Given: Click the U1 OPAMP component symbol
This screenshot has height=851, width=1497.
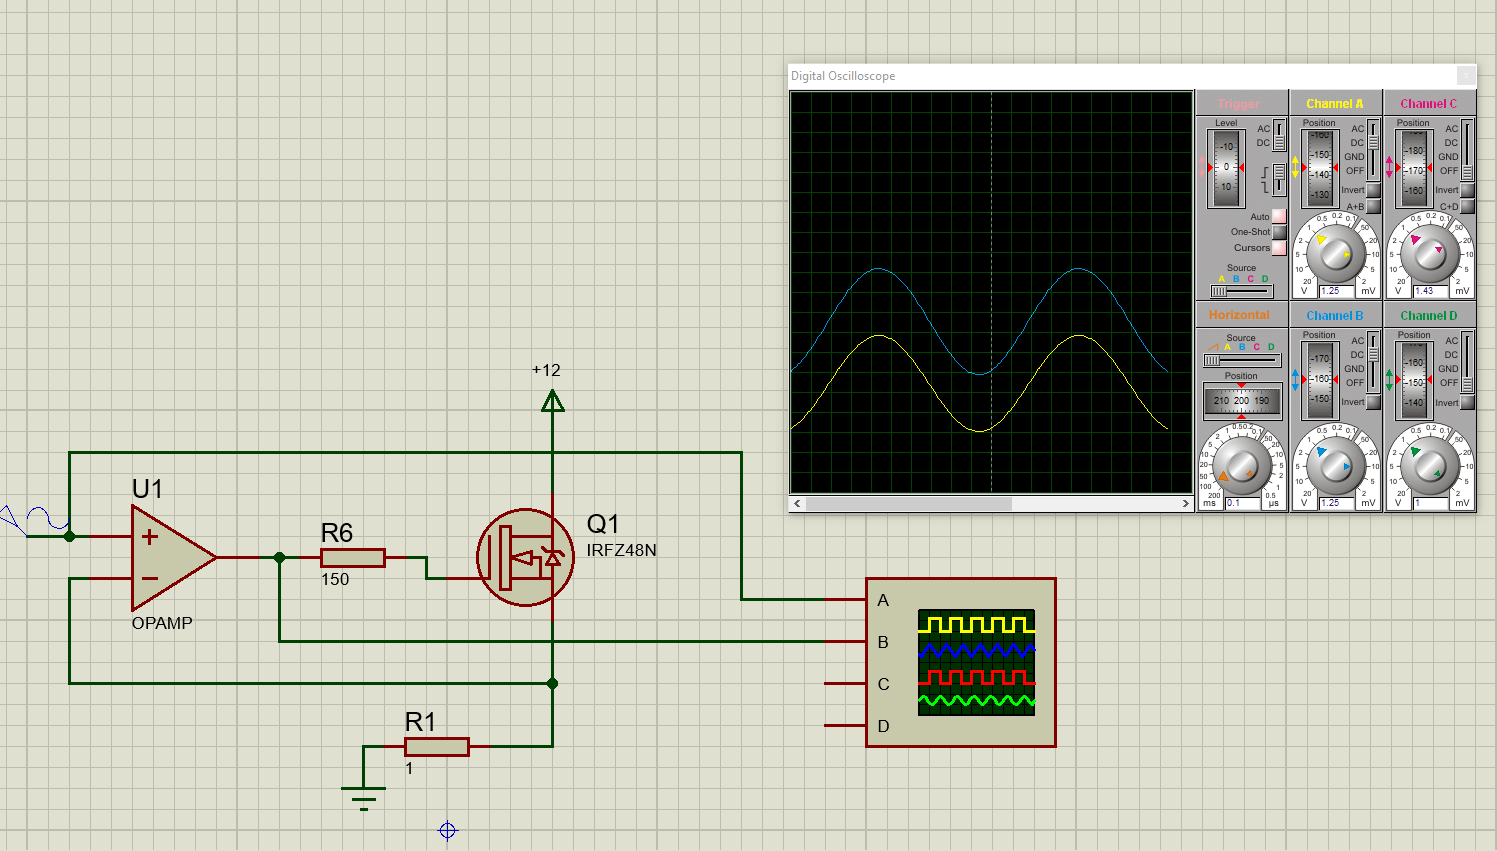Looking at the screenshot, I should click(172, 557).
